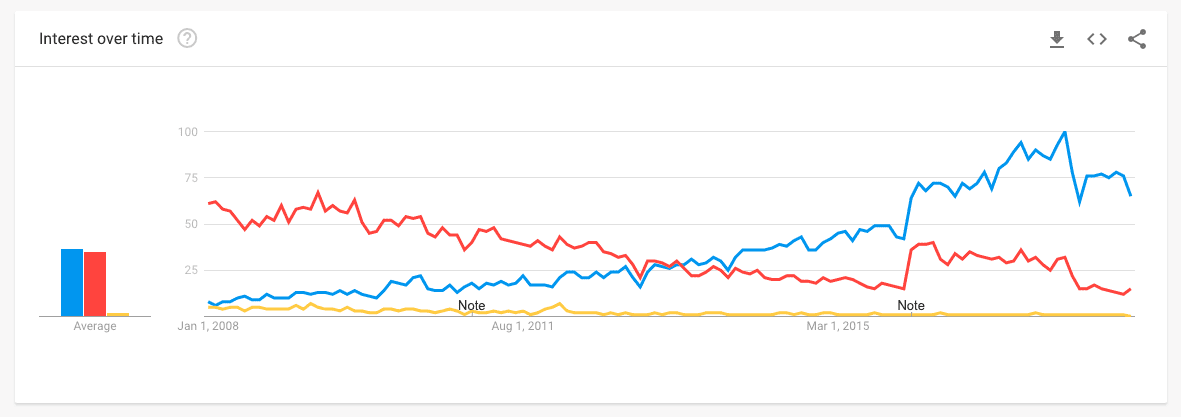Click the red line's starting point in 2008

pyautogui.click(x=209, y=203)
